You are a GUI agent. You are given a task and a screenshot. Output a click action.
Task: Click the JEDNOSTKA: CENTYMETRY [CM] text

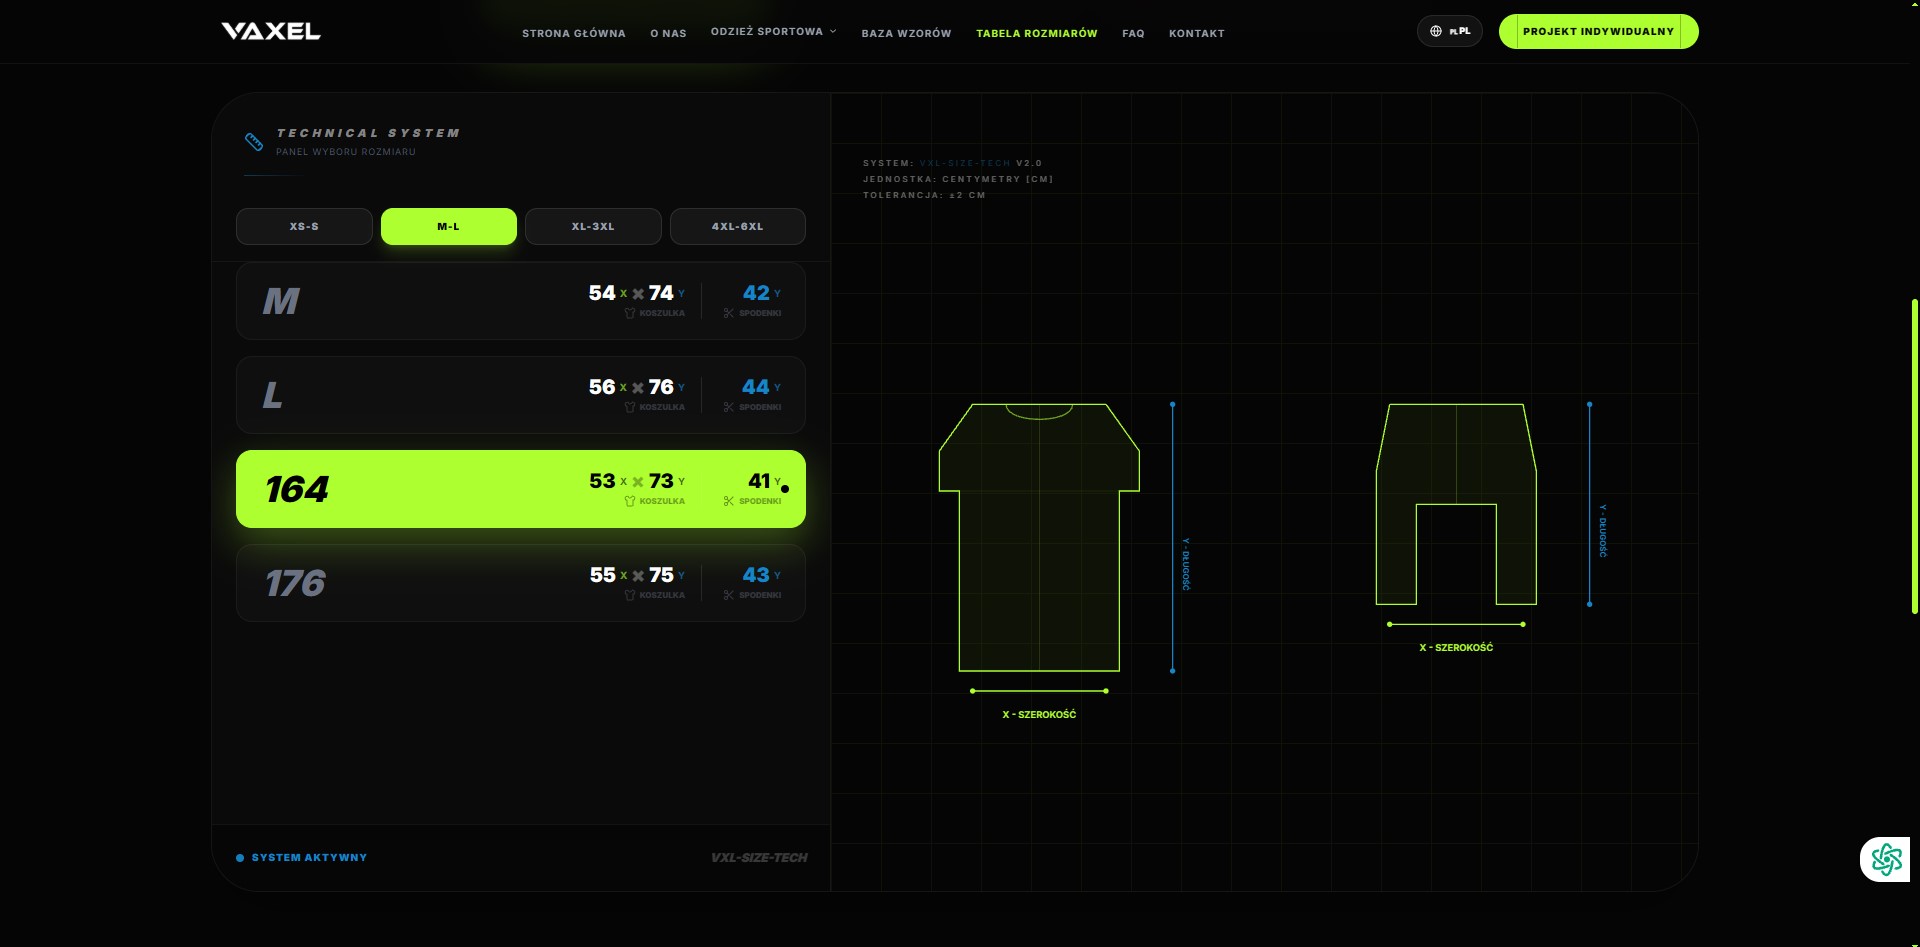click(958, 179)
